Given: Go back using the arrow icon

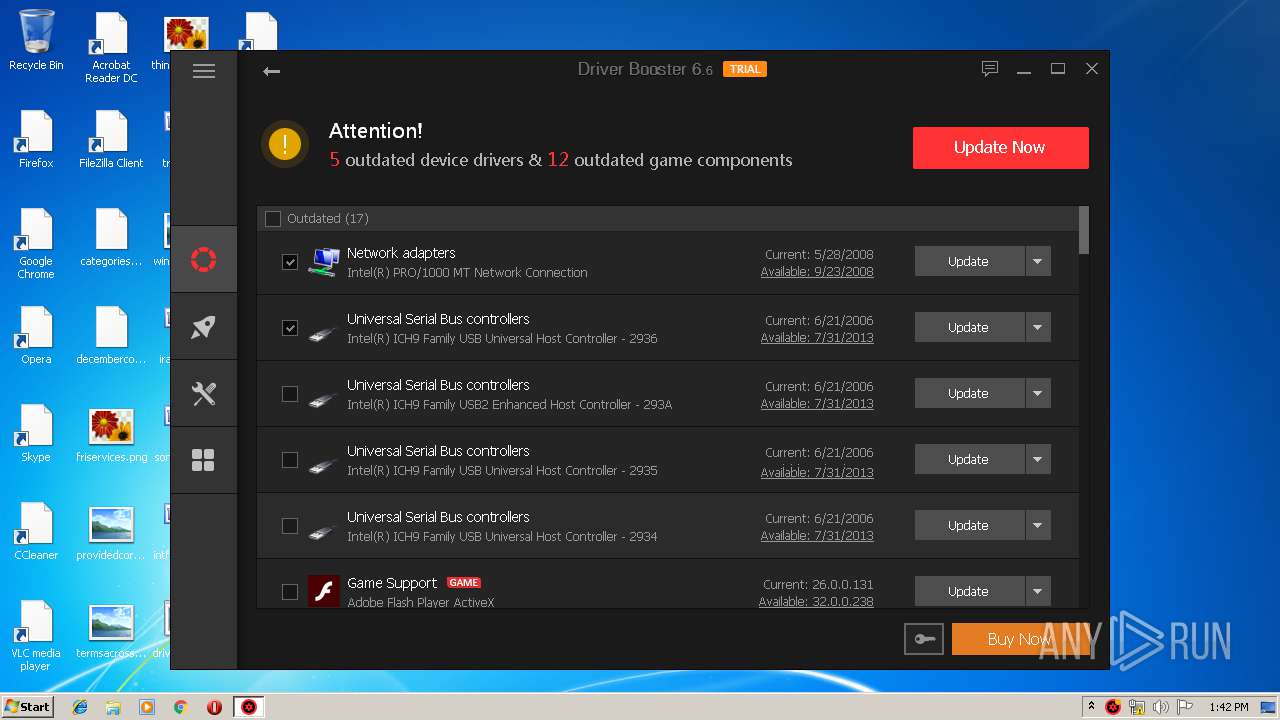Looking at the screenshot, I should (x=271, y=71).
